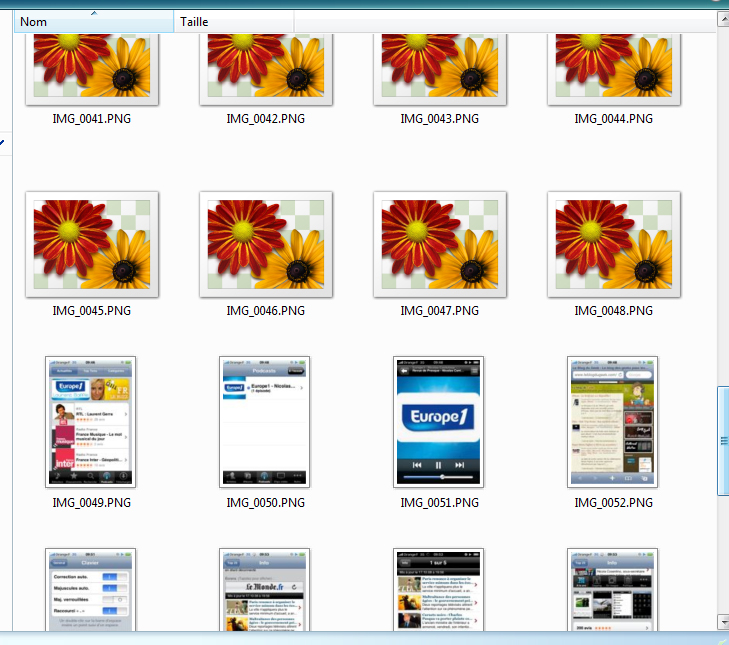Click the scroll down arrow of the file list
729x645 pixels.
point(722,621)
